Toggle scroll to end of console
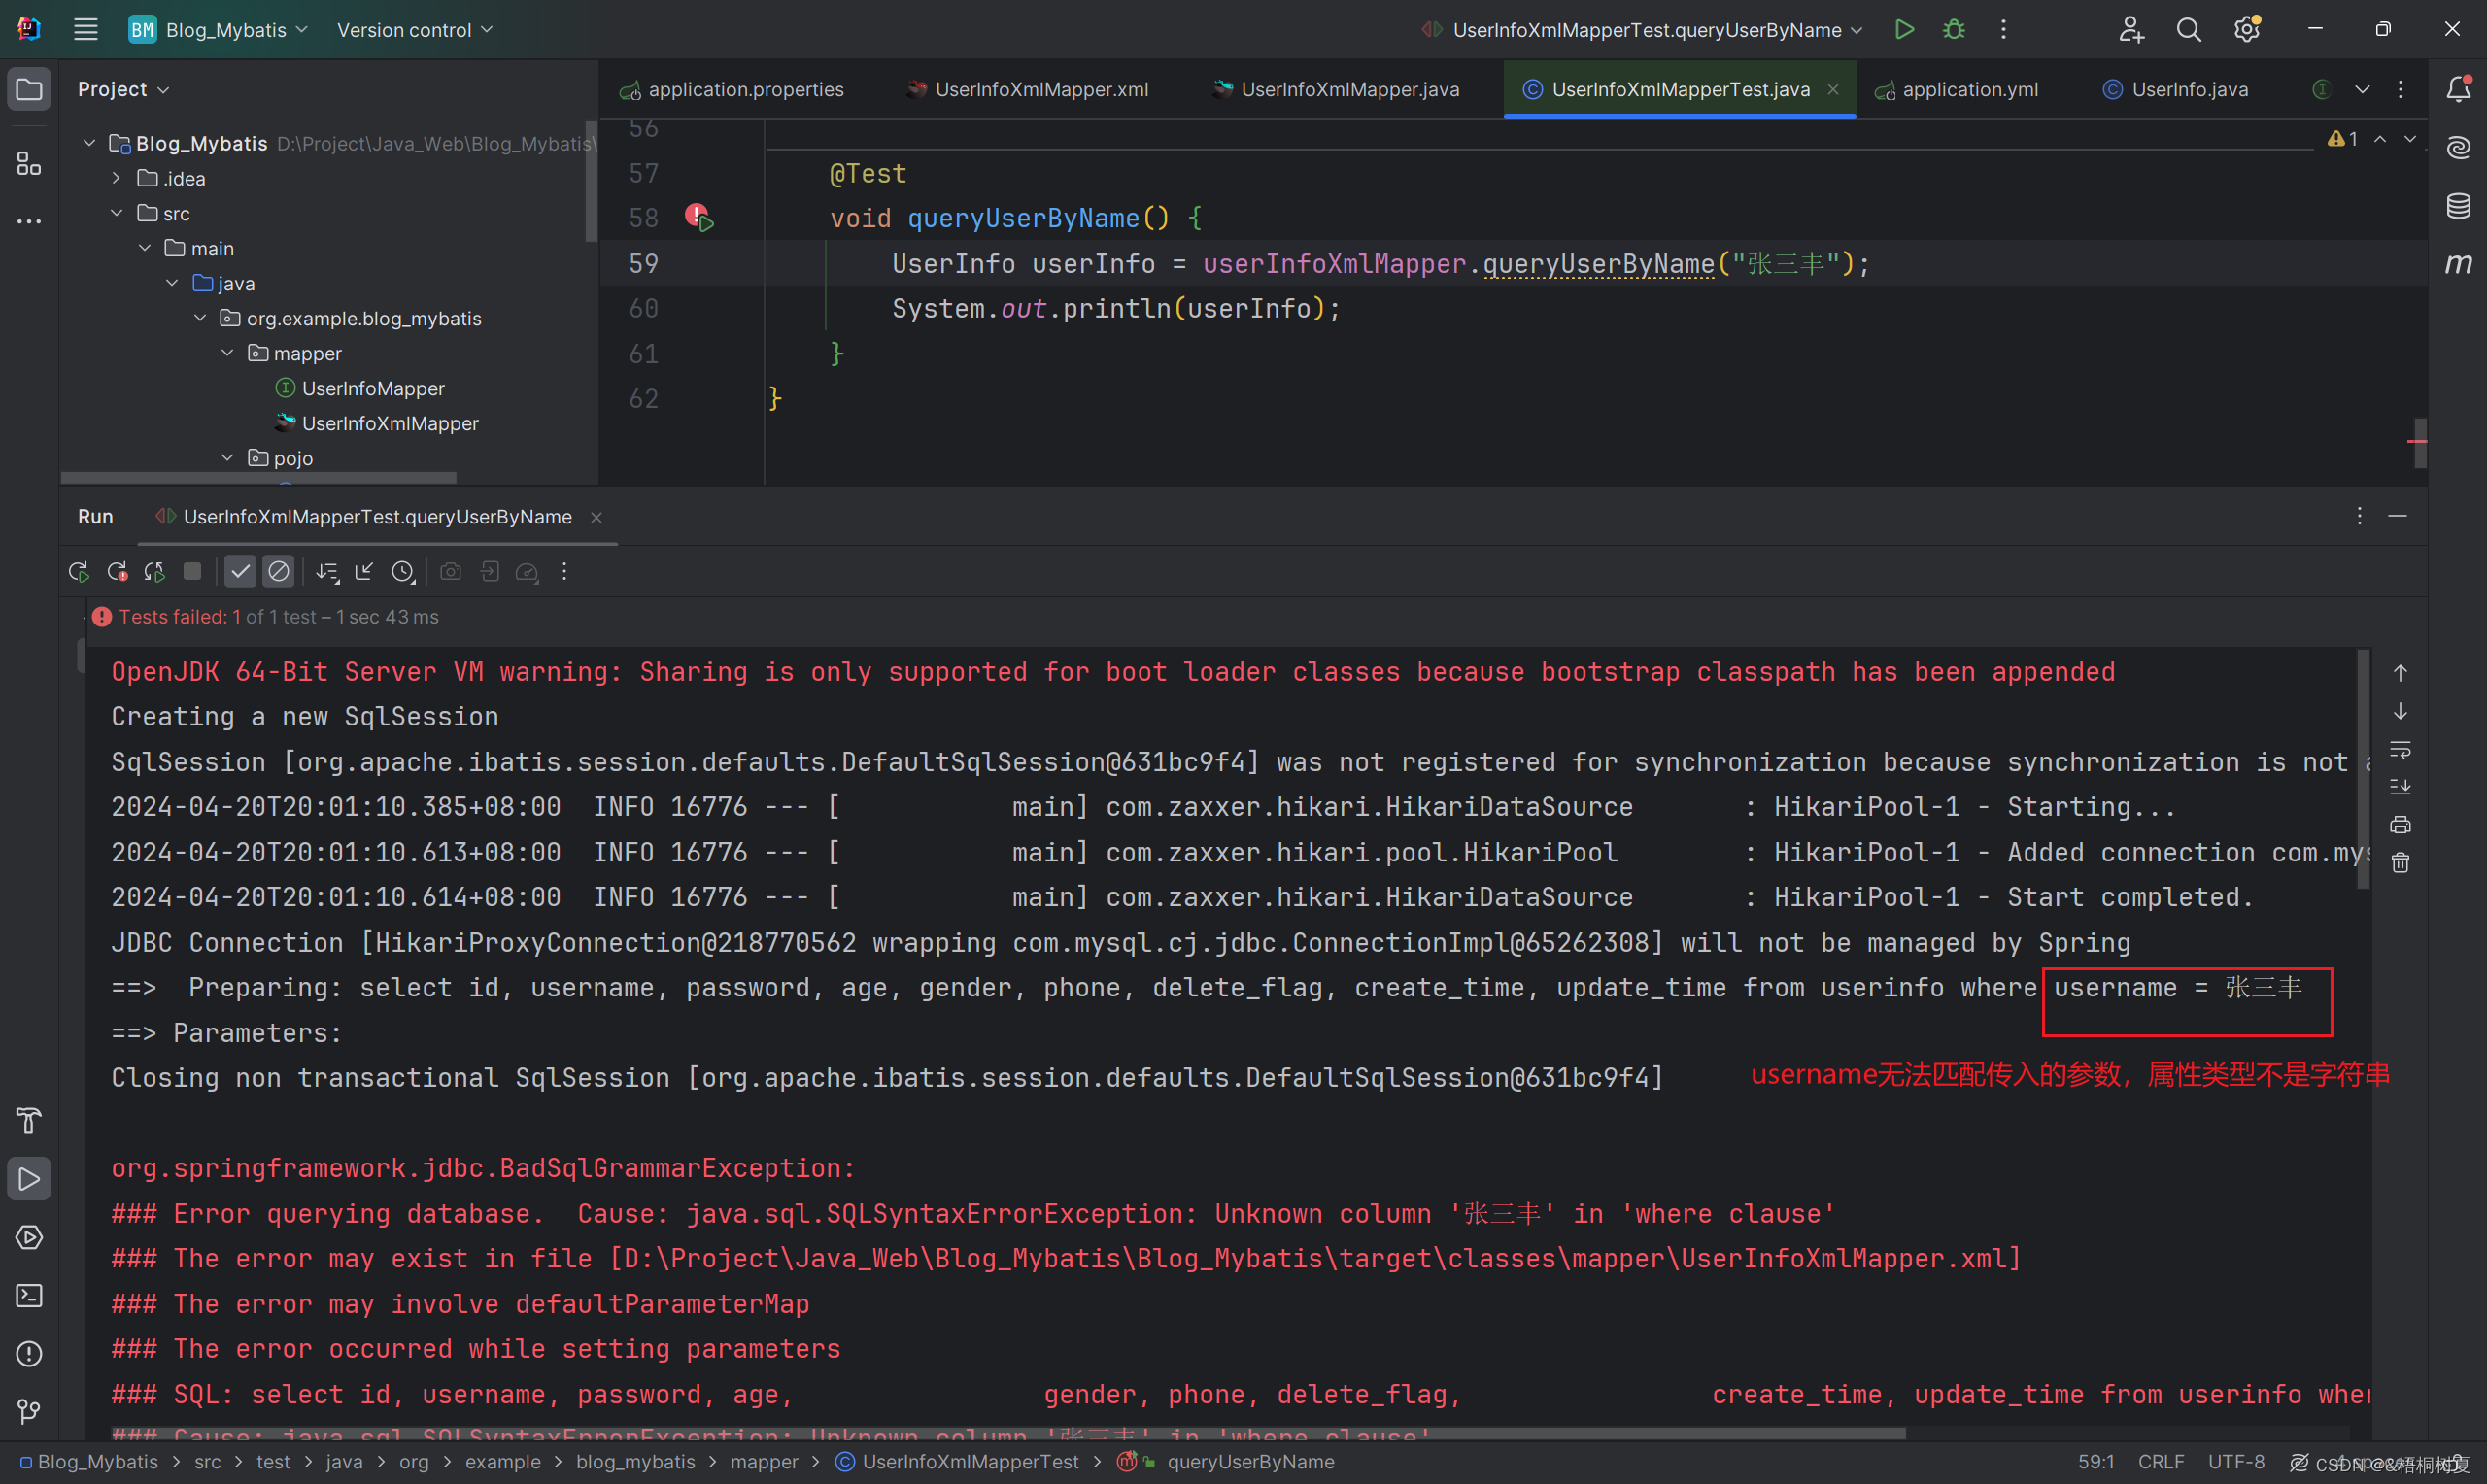The image size is (2487, 1484). click(2400, 786)
